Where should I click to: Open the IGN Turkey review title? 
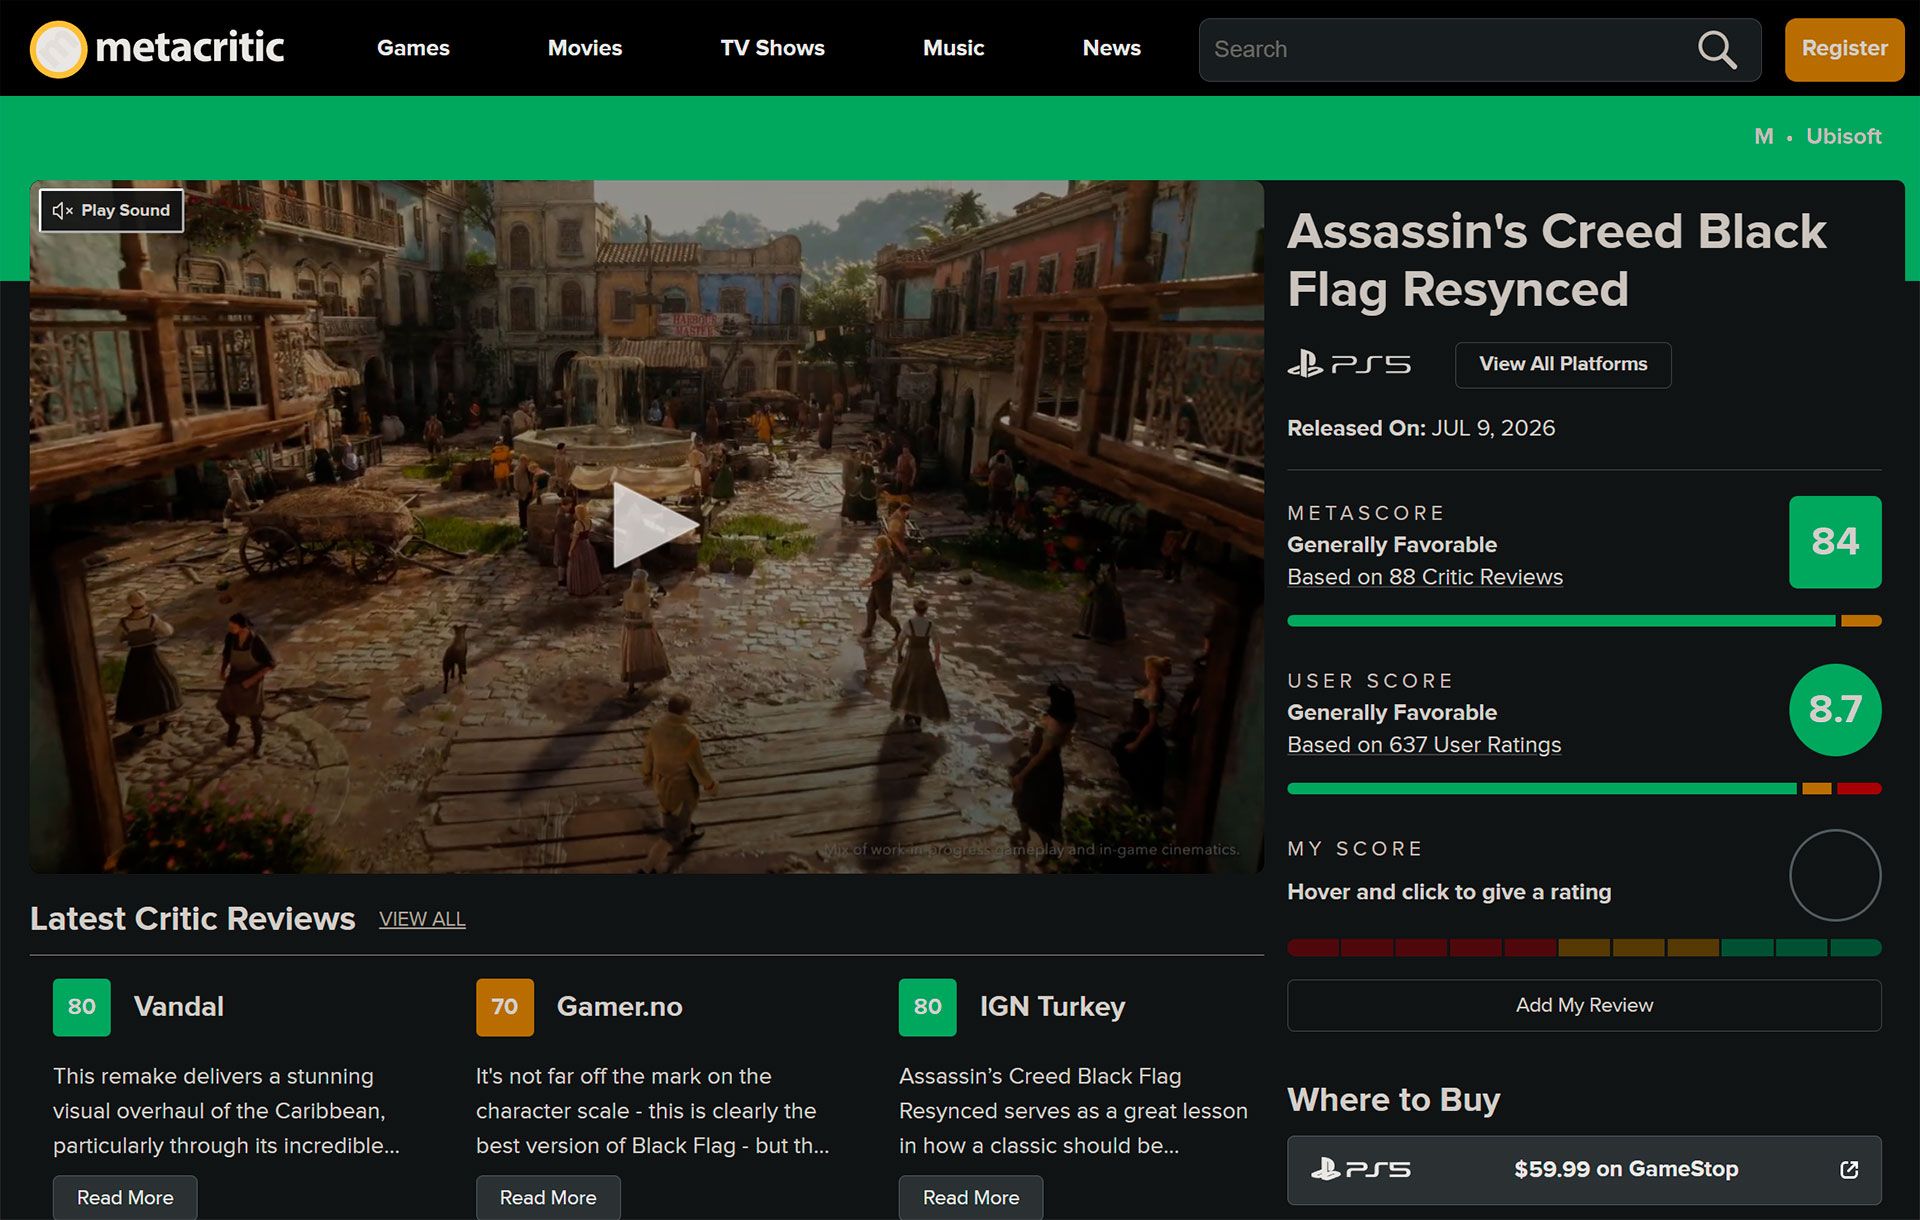tap(1053, 1007)
